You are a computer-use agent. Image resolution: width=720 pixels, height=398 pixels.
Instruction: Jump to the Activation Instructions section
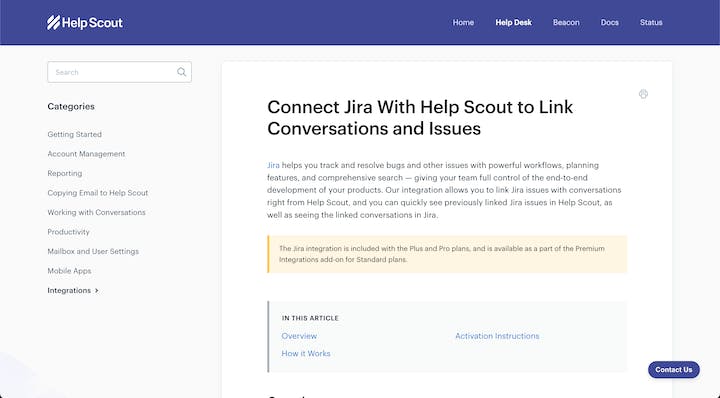tap(497, 336)
